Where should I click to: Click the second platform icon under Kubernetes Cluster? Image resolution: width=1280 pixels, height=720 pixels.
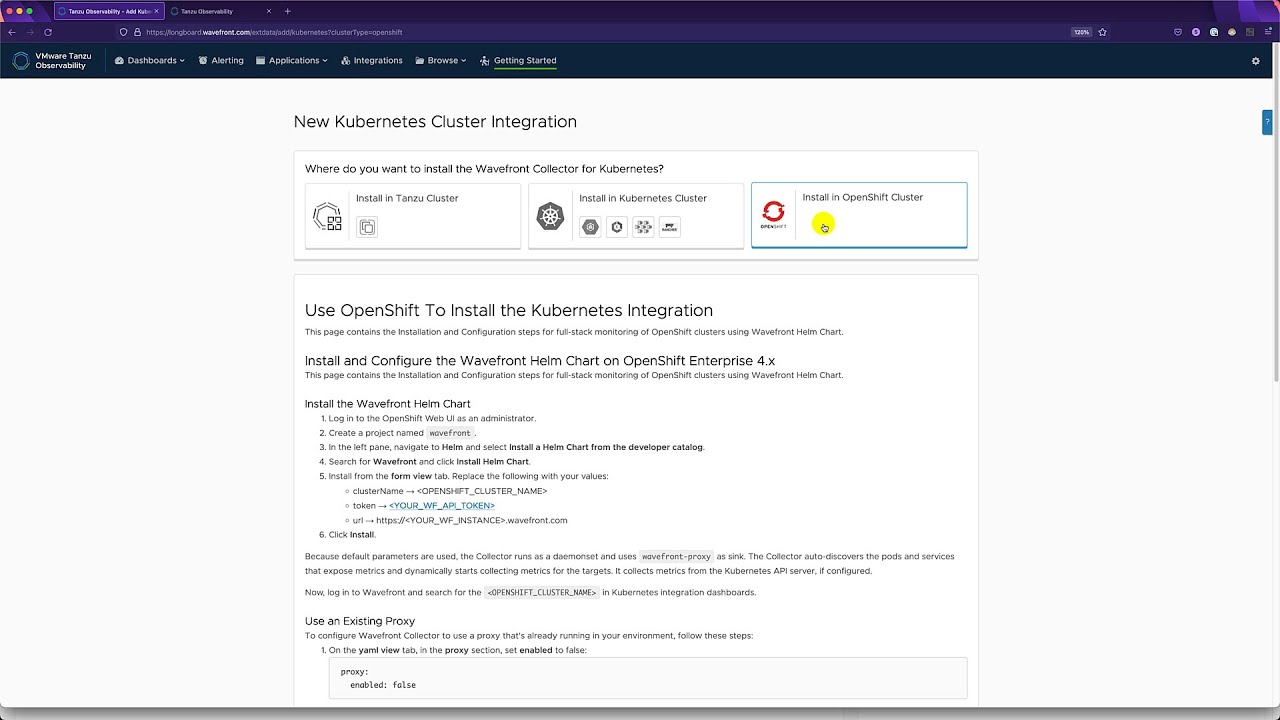coord(617,227)
